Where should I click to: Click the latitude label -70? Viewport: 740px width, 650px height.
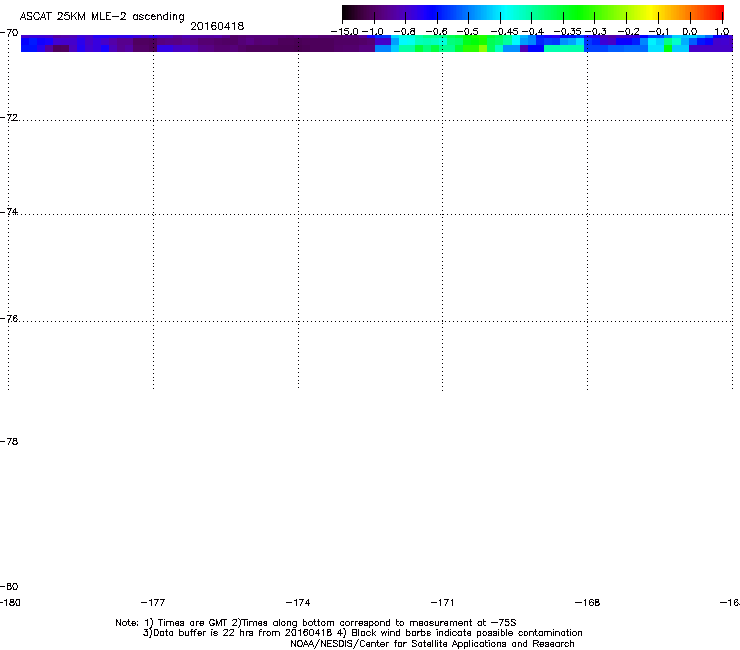click(9, 33)
